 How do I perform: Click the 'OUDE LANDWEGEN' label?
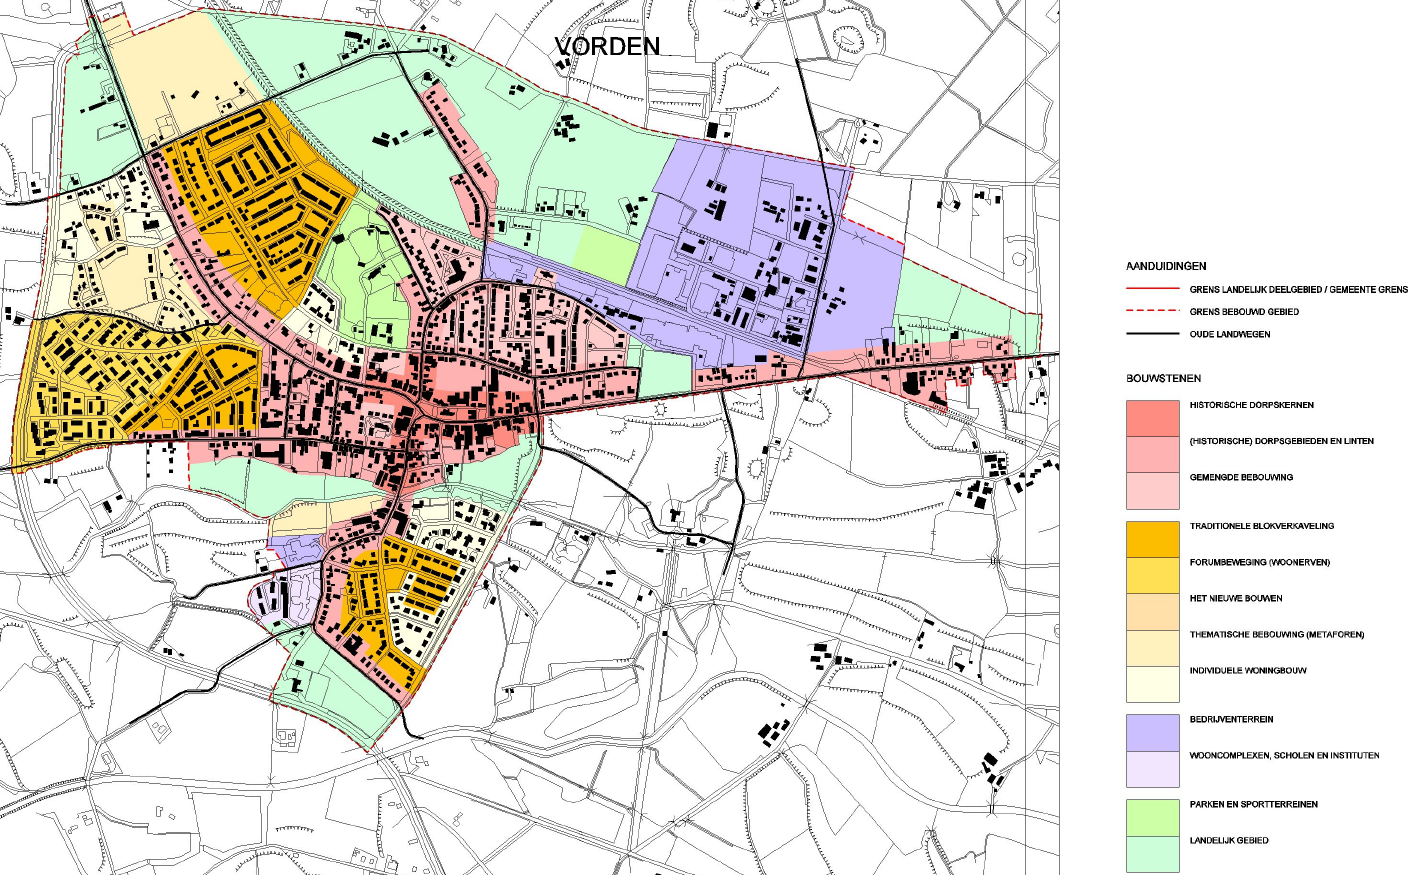[x=1230, y=334]
